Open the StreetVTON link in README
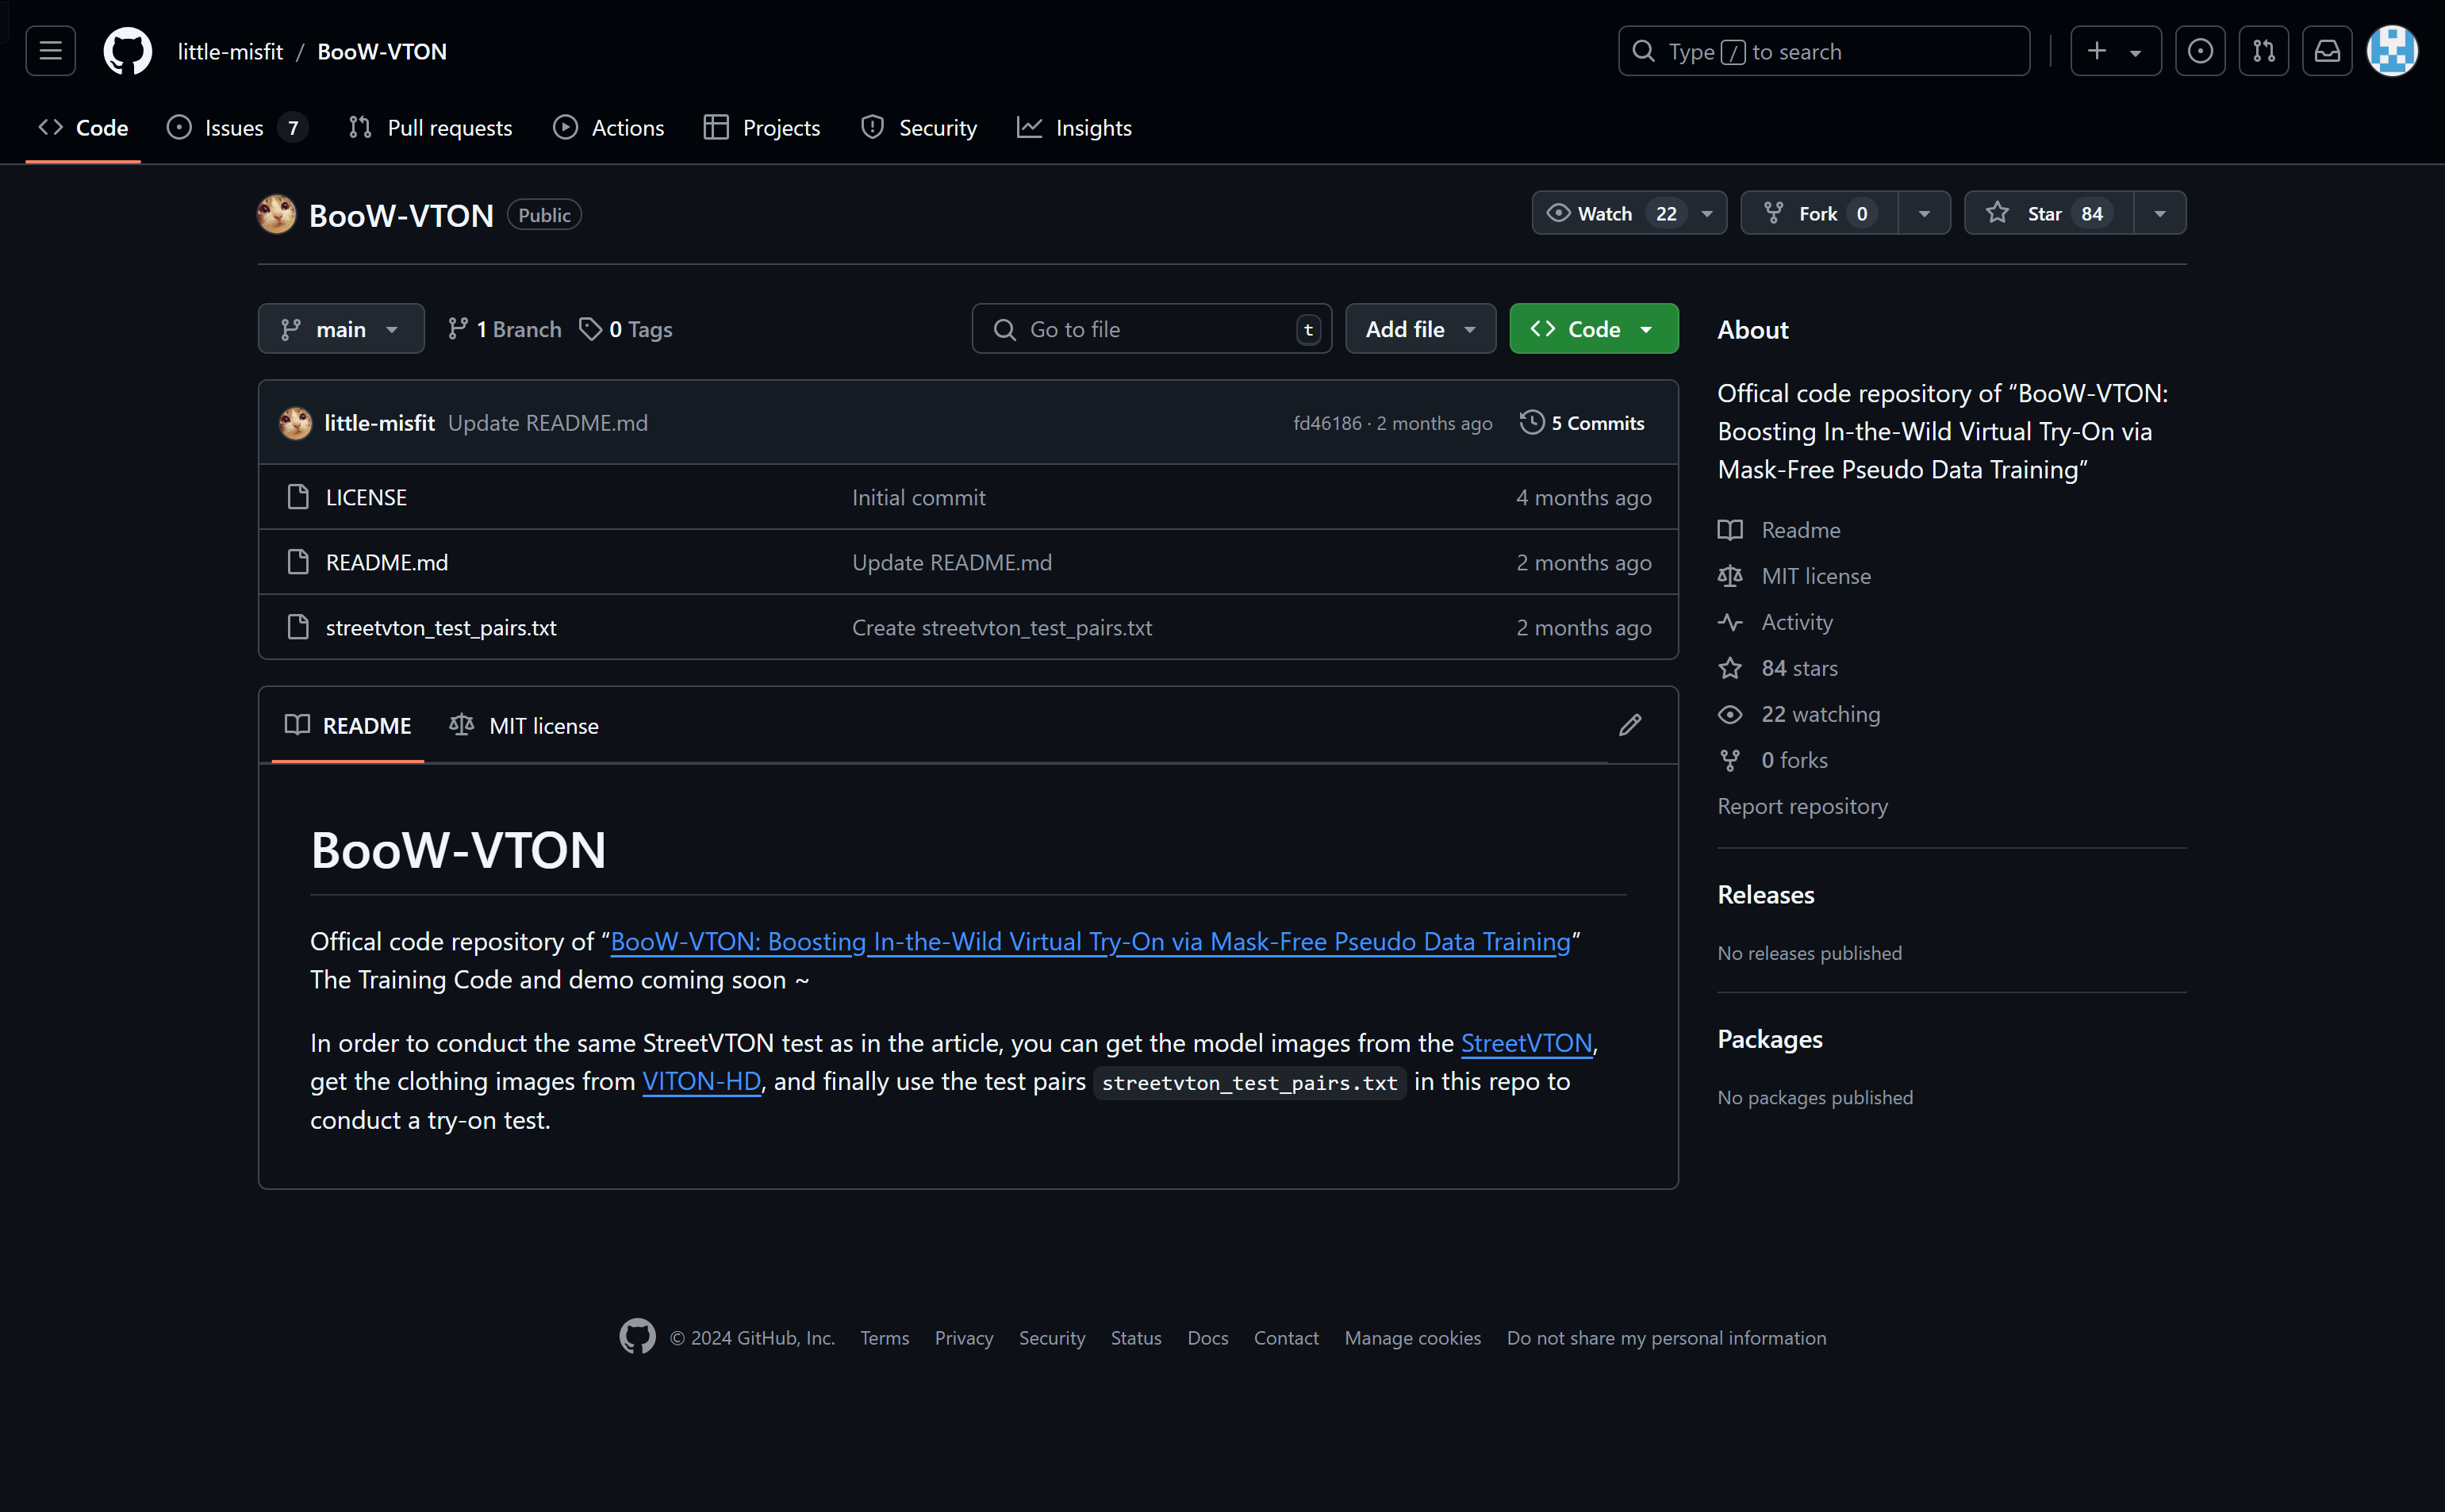Screen dimensions: 2445x1512 coord(1526,1043)
